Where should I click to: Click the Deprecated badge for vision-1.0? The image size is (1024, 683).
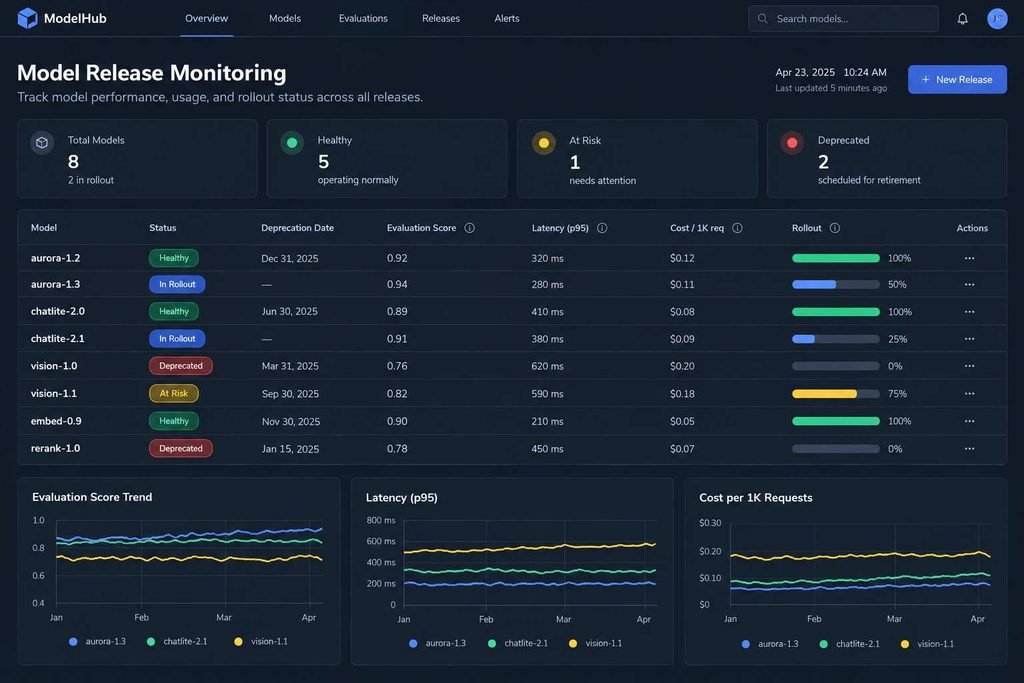tap(181, 366)
